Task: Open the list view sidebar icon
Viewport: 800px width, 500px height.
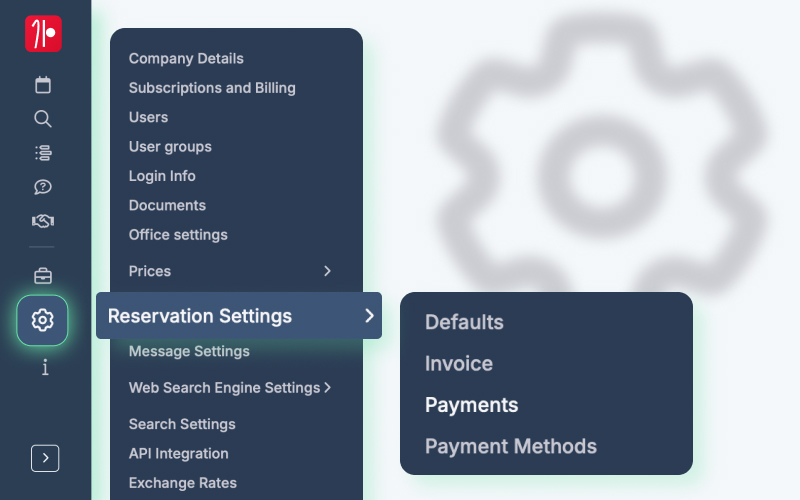Action: 43,153
